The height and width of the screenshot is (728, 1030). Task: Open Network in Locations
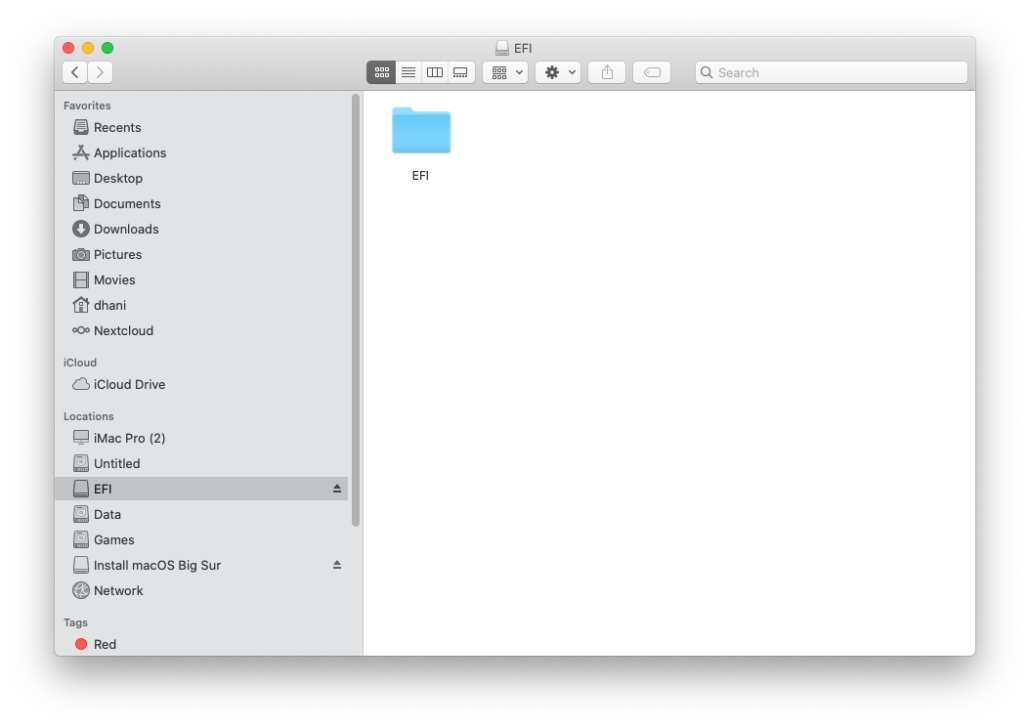(x=118, y=591)
